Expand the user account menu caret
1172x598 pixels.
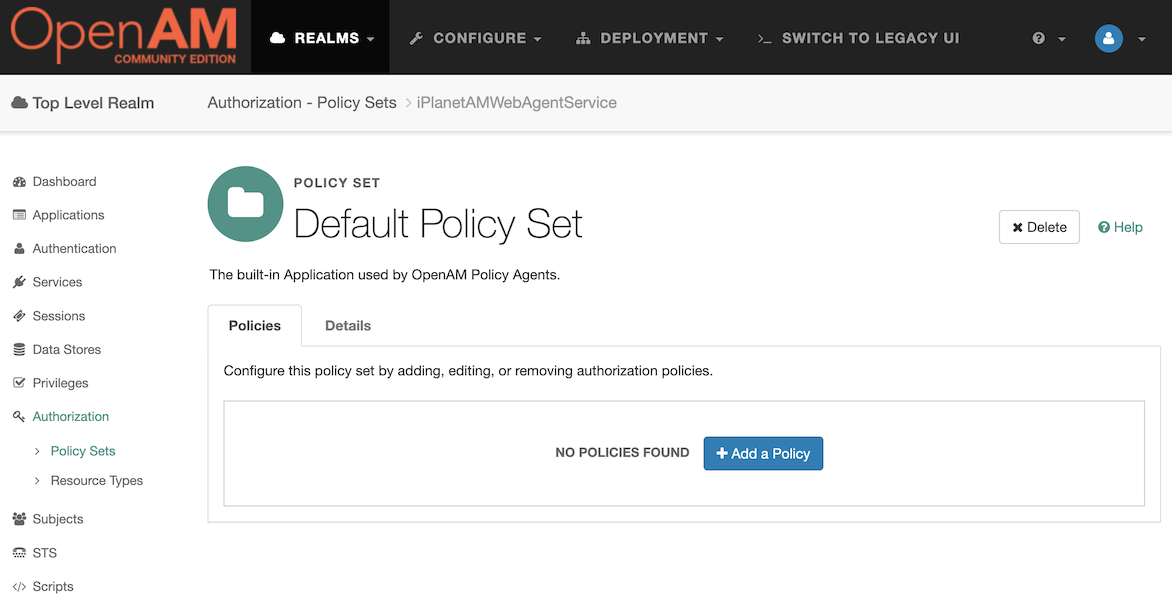[1141, 39]
